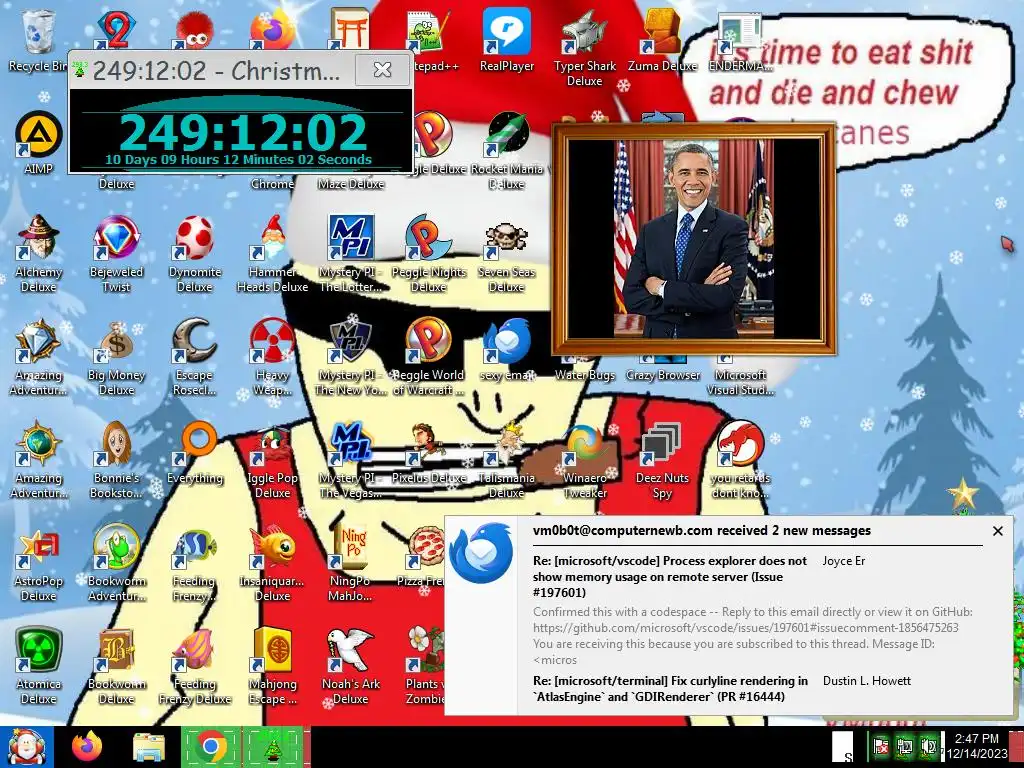Open the Talismania Deluxe shortcut
This screenshot has width=1024, height=768.
[507, 460]
